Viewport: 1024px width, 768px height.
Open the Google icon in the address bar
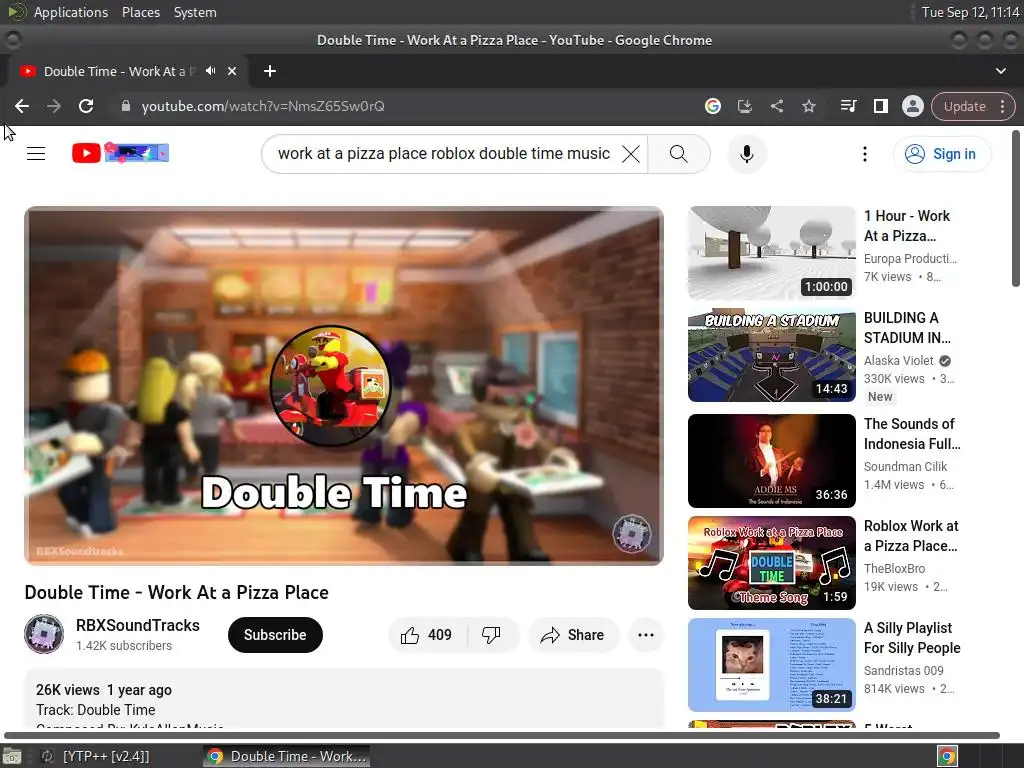(x=712, y=106)
